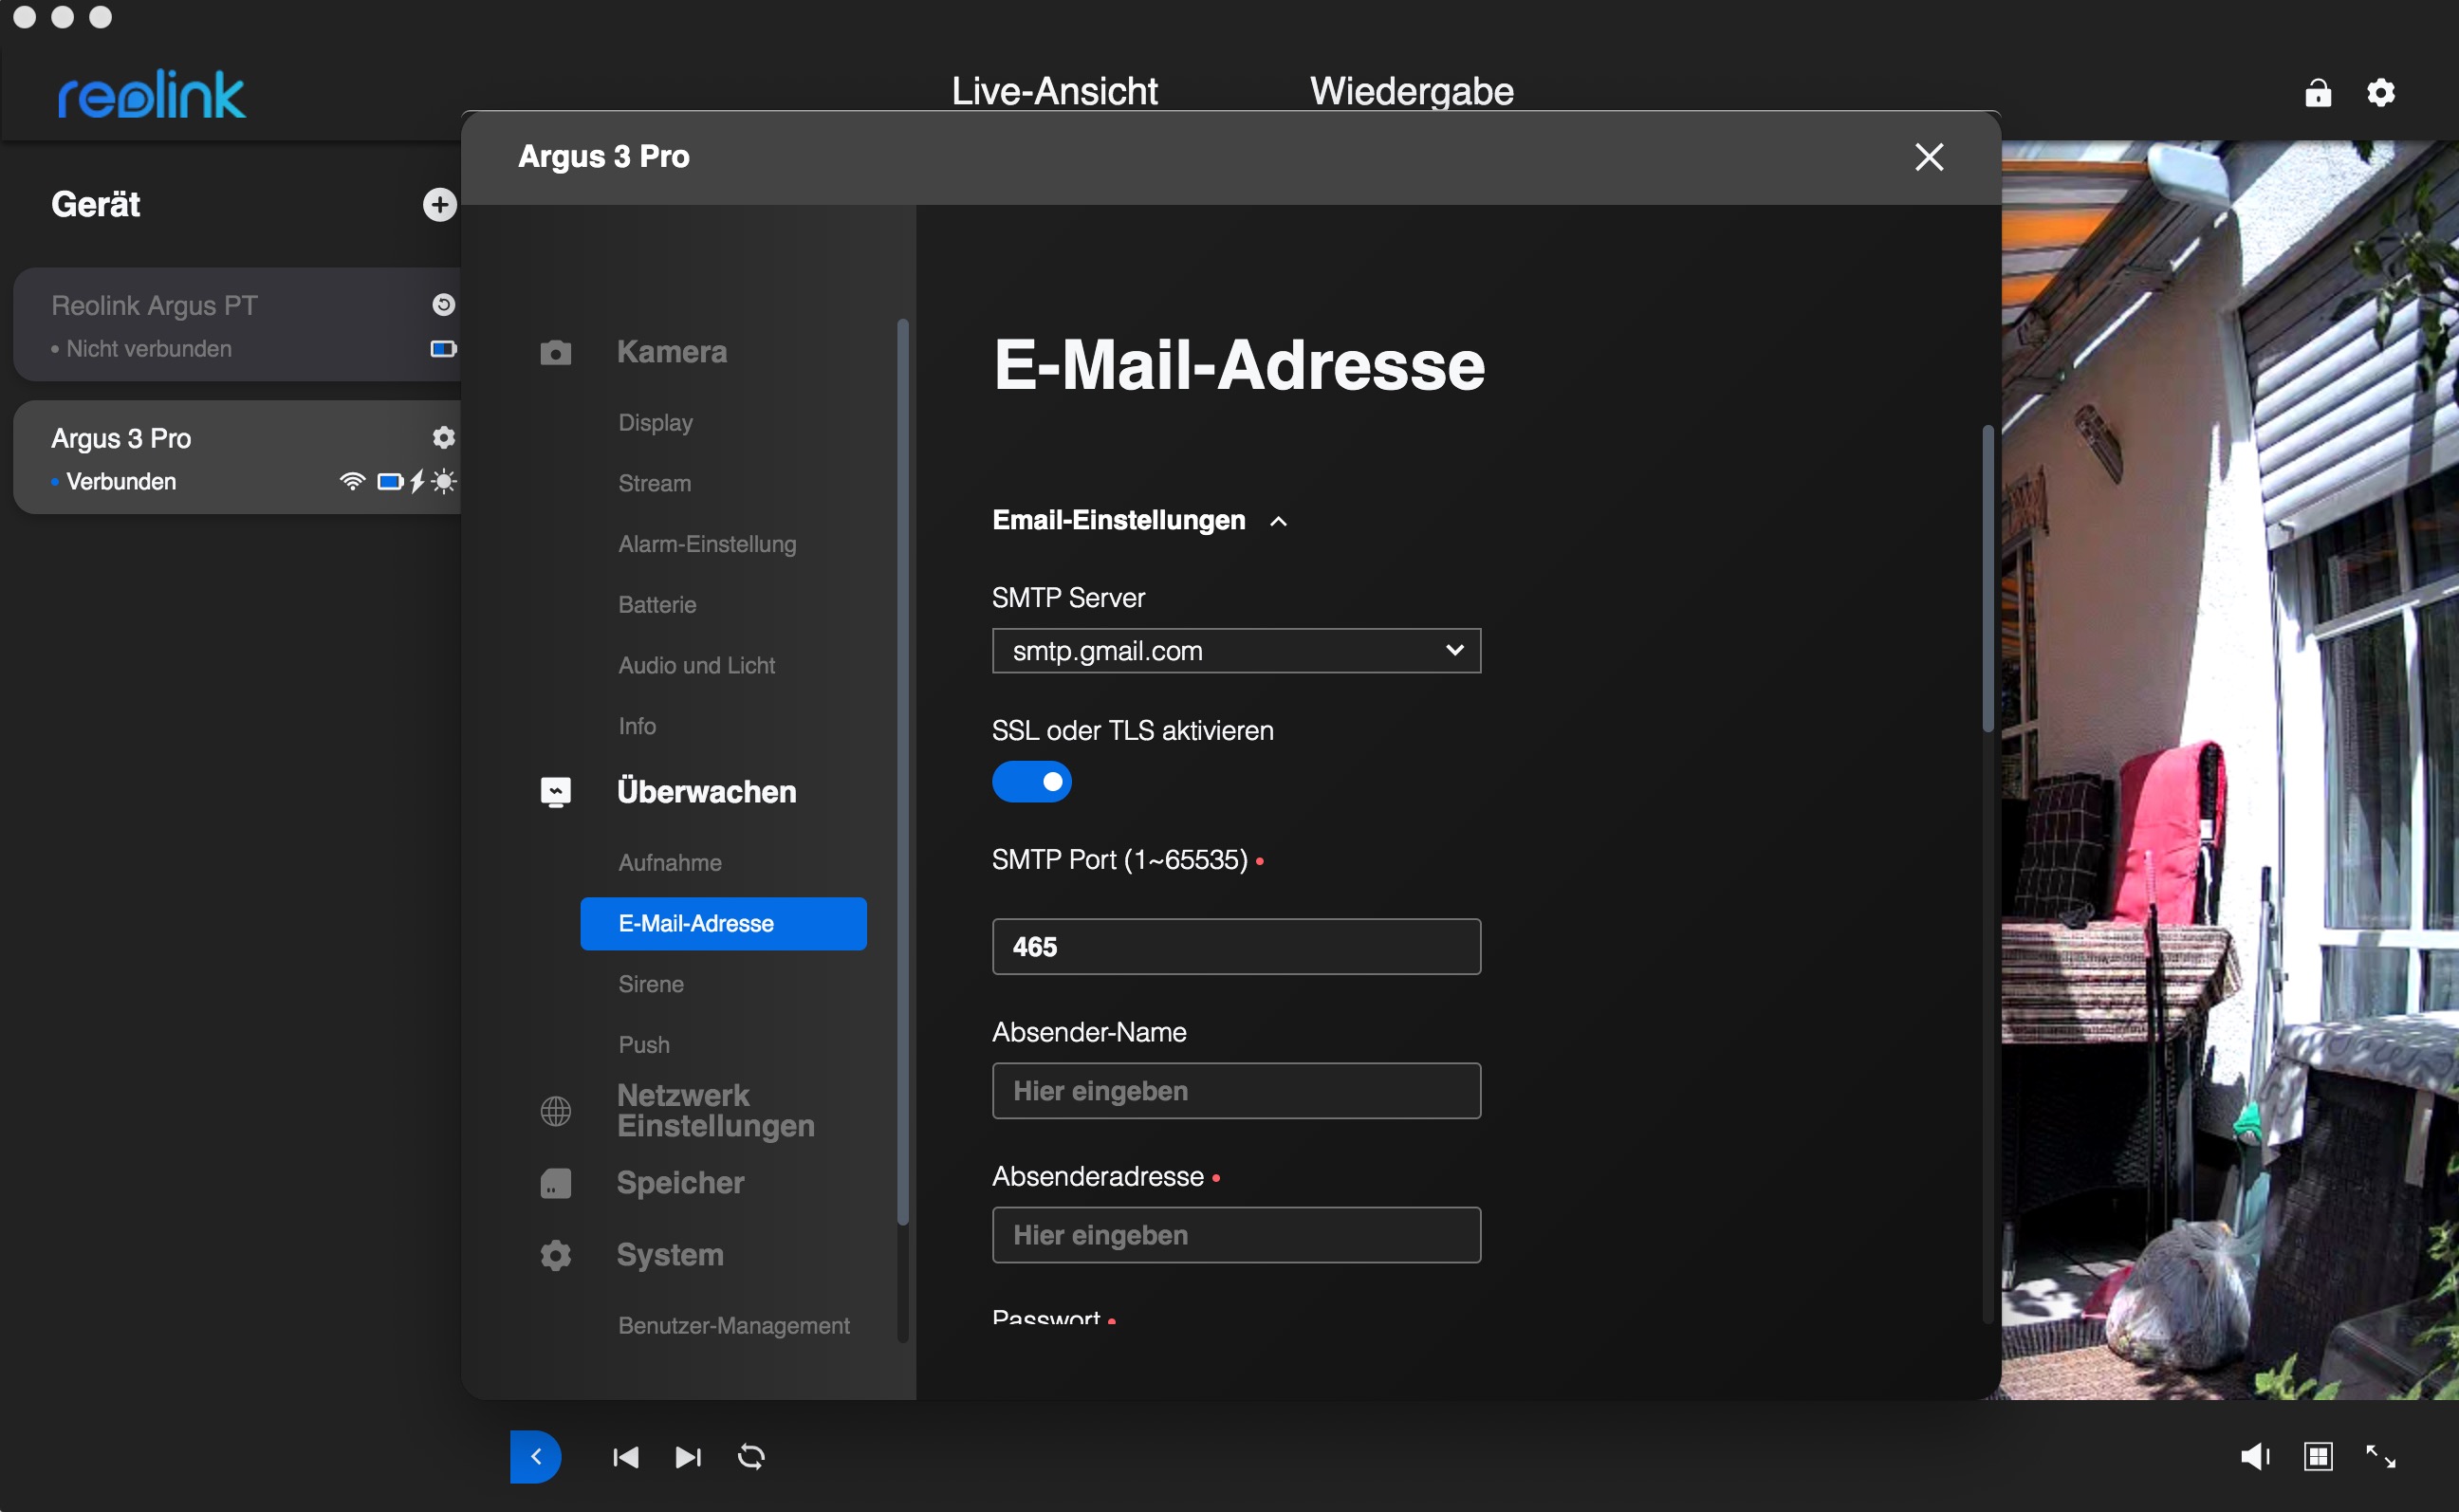Disable the SSL oder TLS toggle
2459x1512 pixels.
[1031, 781]
